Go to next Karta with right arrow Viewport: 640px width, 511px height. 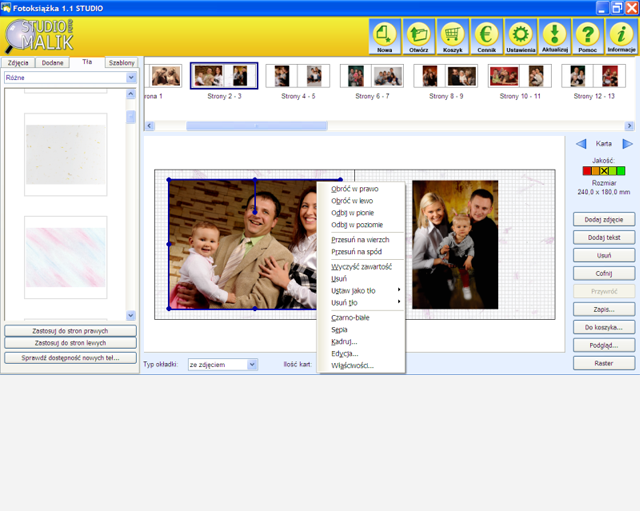point(628,144)
